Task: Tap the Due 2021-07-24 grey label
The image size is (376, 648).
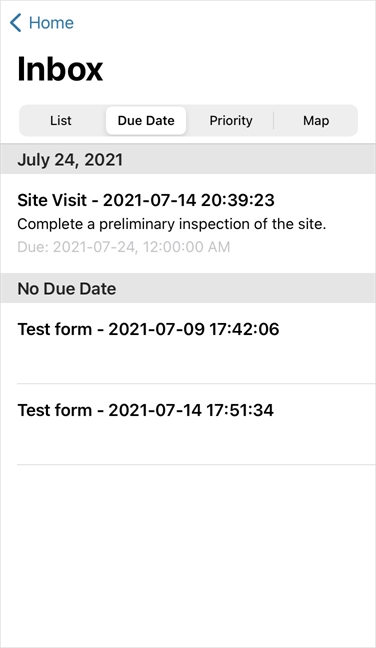Action: point(124,247)
